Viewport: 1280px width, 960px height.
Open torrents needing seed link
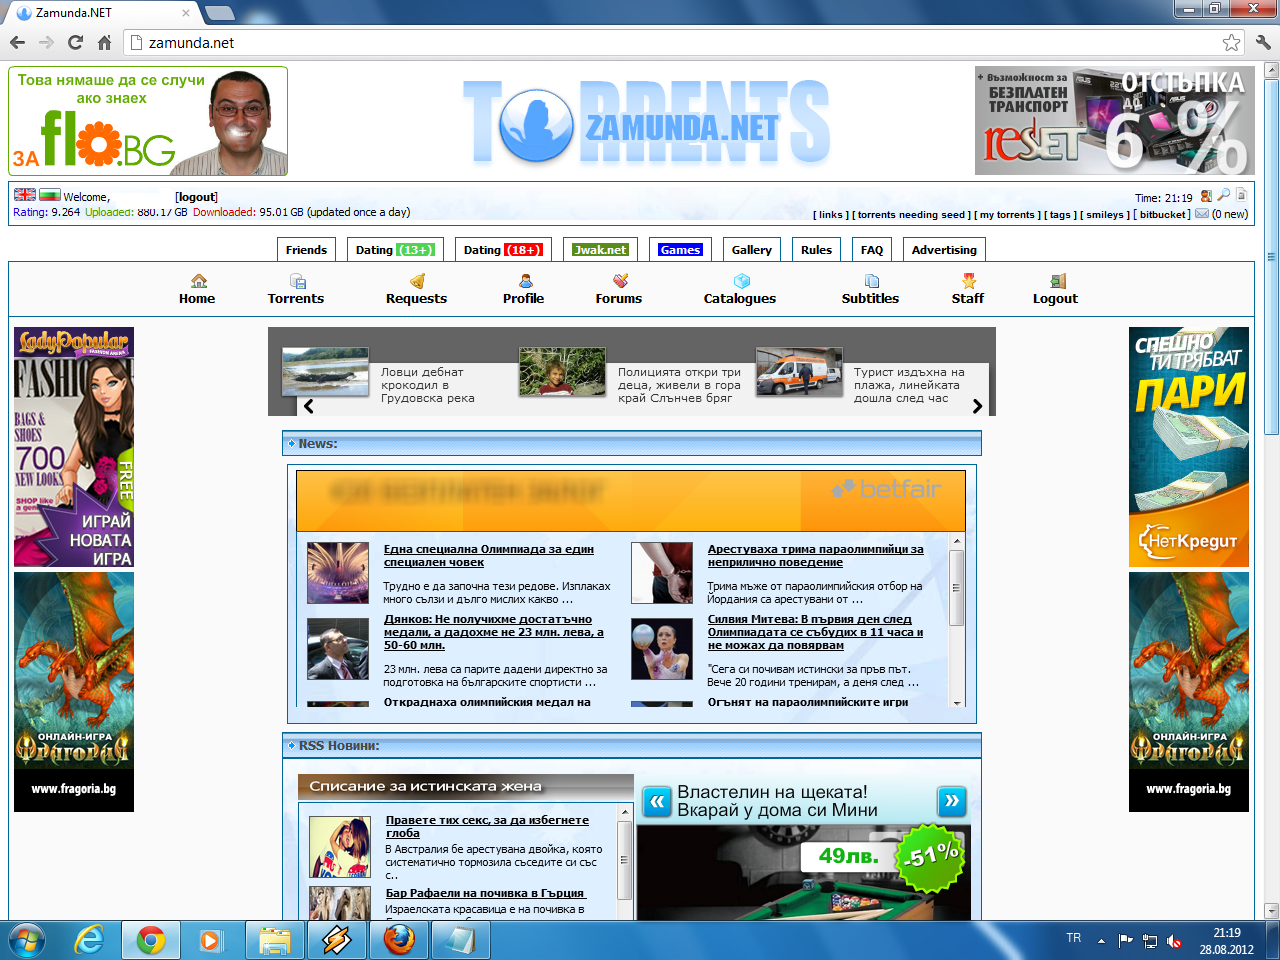(x=911, y=214)
